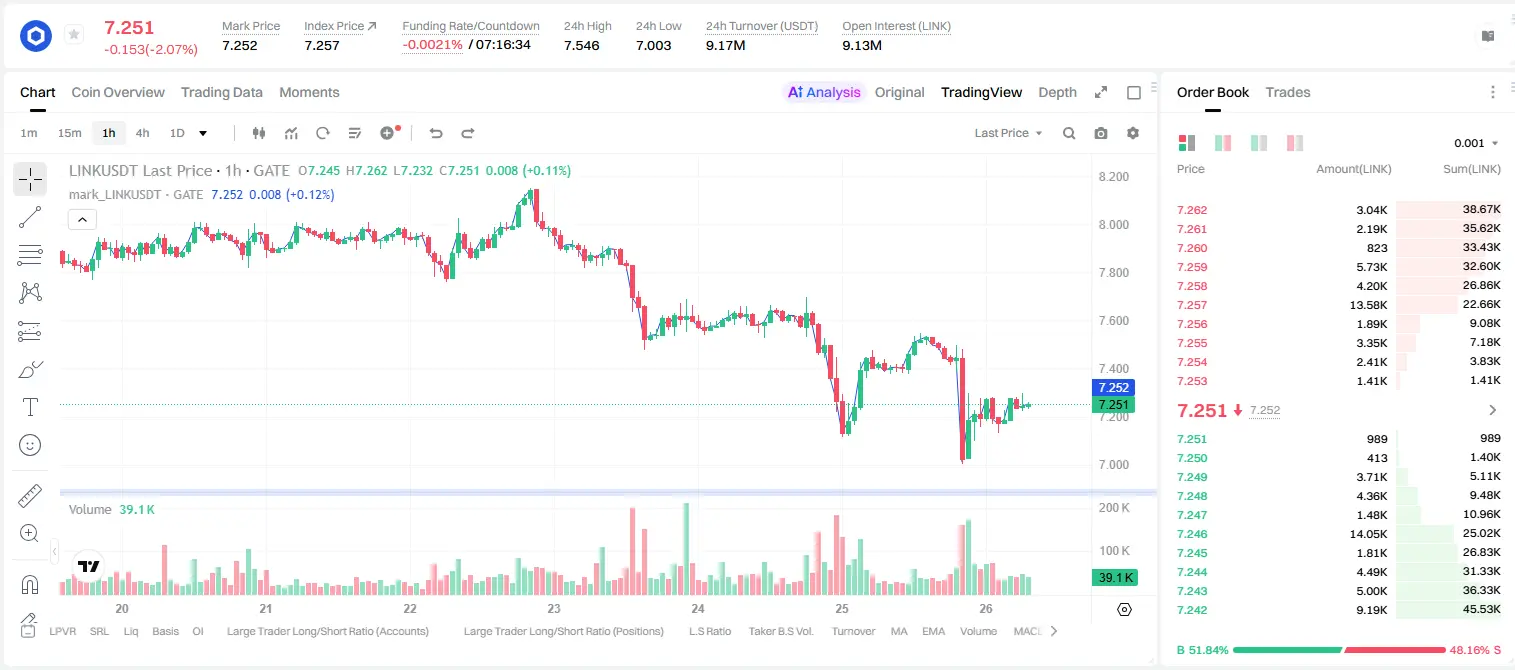The height and width of the screenshot is (670, 1515).
Task: Select the trend line drawing tool
Action: click(30, 217)
